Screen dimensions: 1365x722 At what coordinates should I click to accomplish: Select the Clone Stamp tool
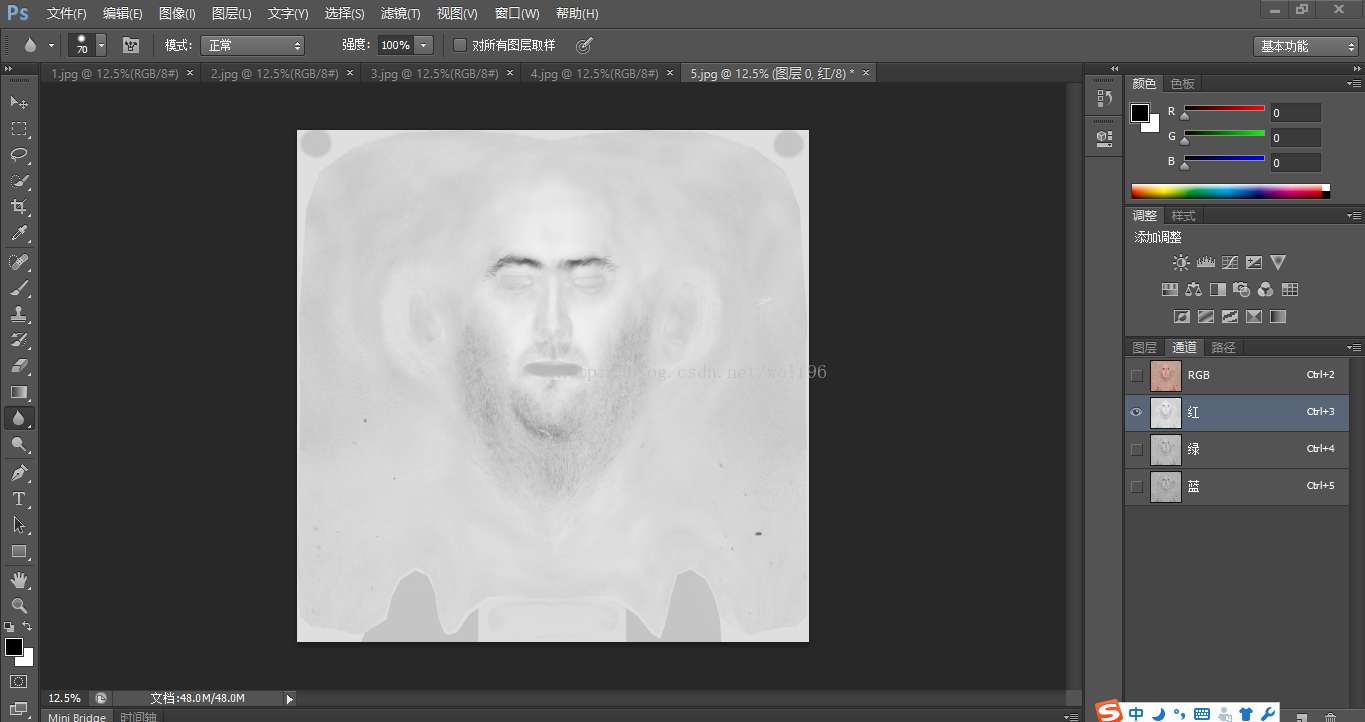coord(19,314)
